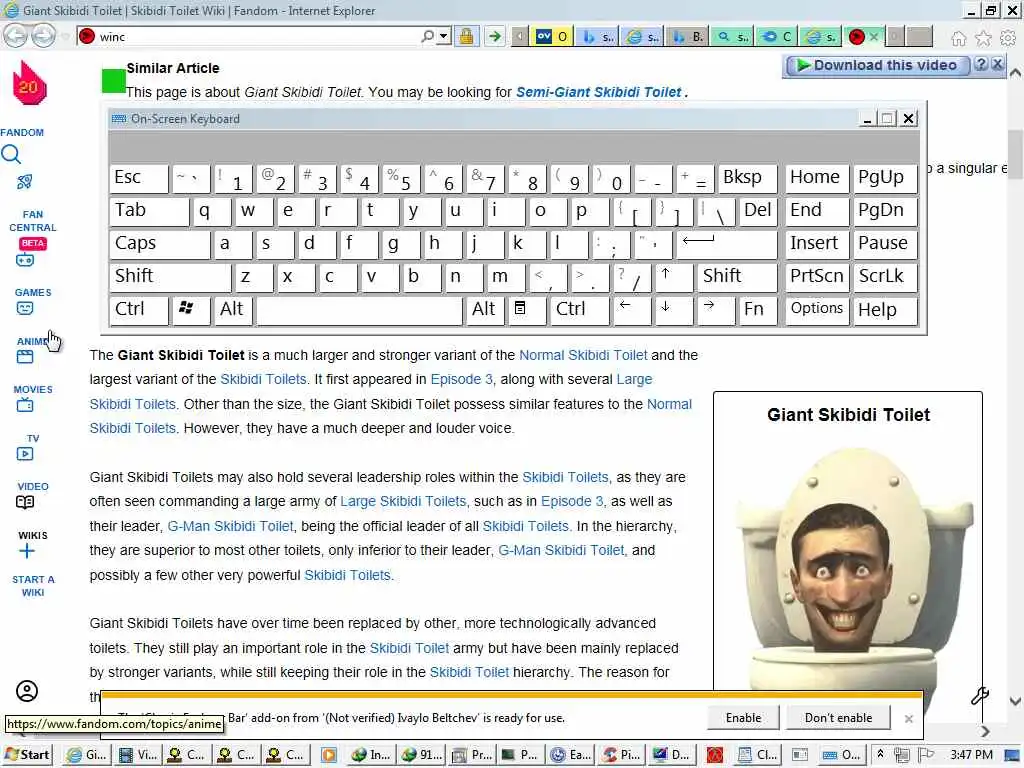Switch to the first Bing 's..' tab
The height and width of the screenshot is (768, 1024).
(x=598, y=37)
